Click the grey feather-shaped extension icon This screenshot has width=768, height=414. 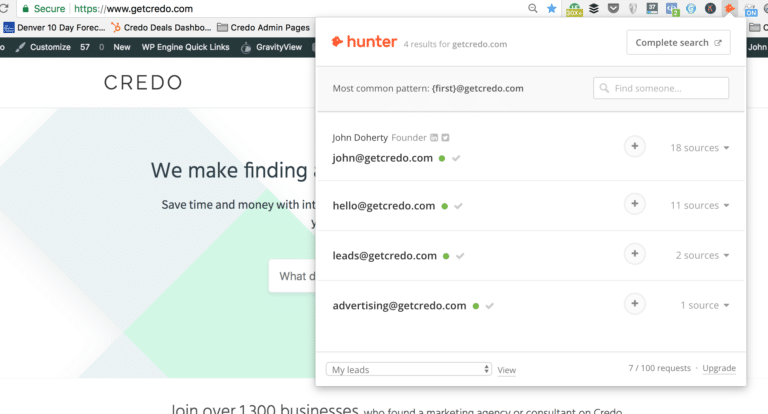point(633,8)
